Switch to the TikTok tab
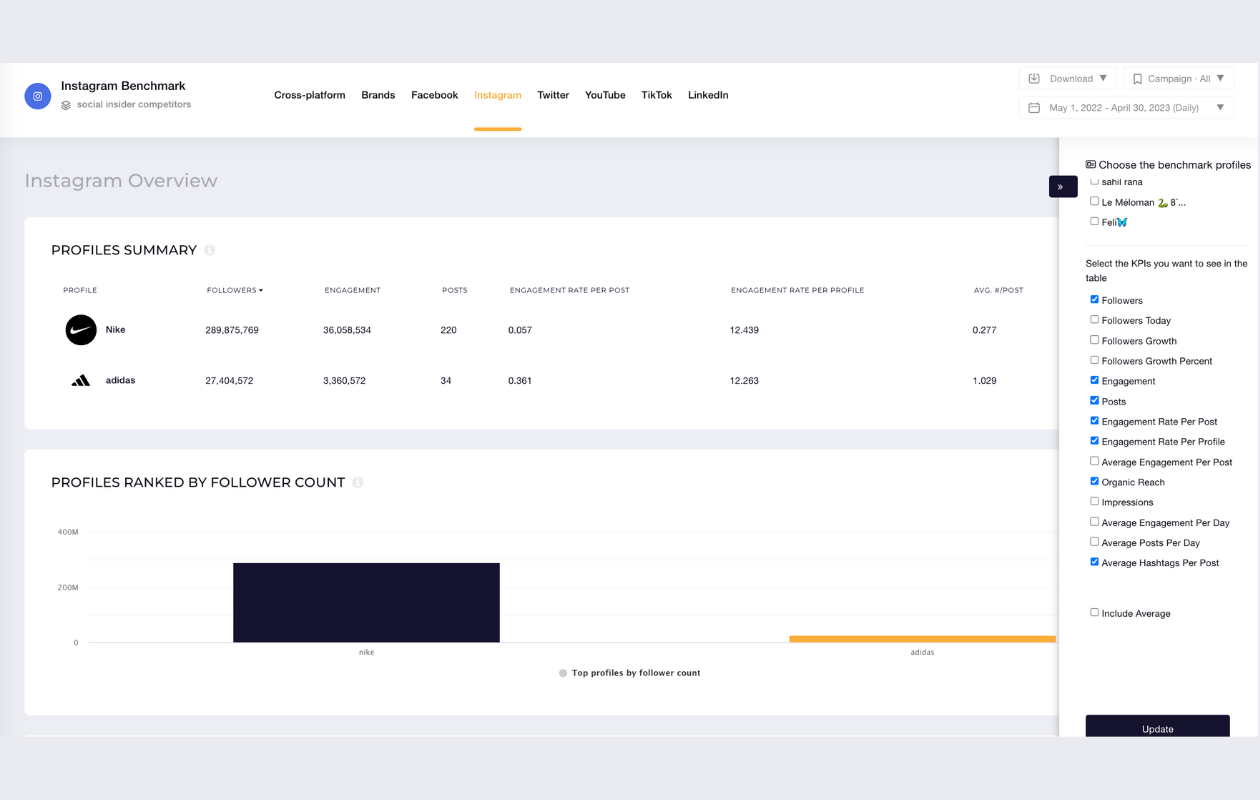 point(657,95)
